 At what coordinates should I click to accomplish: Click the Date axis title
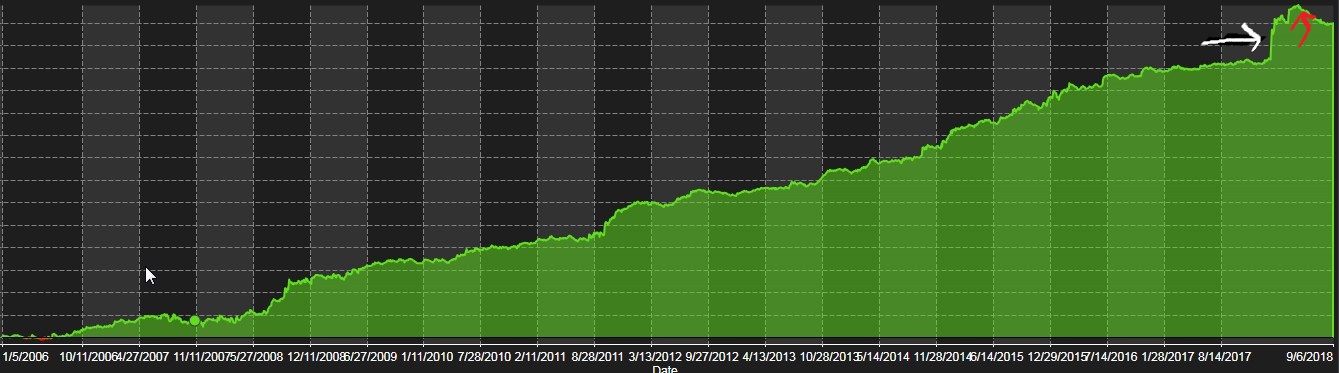pyautogui.click(x=665, y=369)
